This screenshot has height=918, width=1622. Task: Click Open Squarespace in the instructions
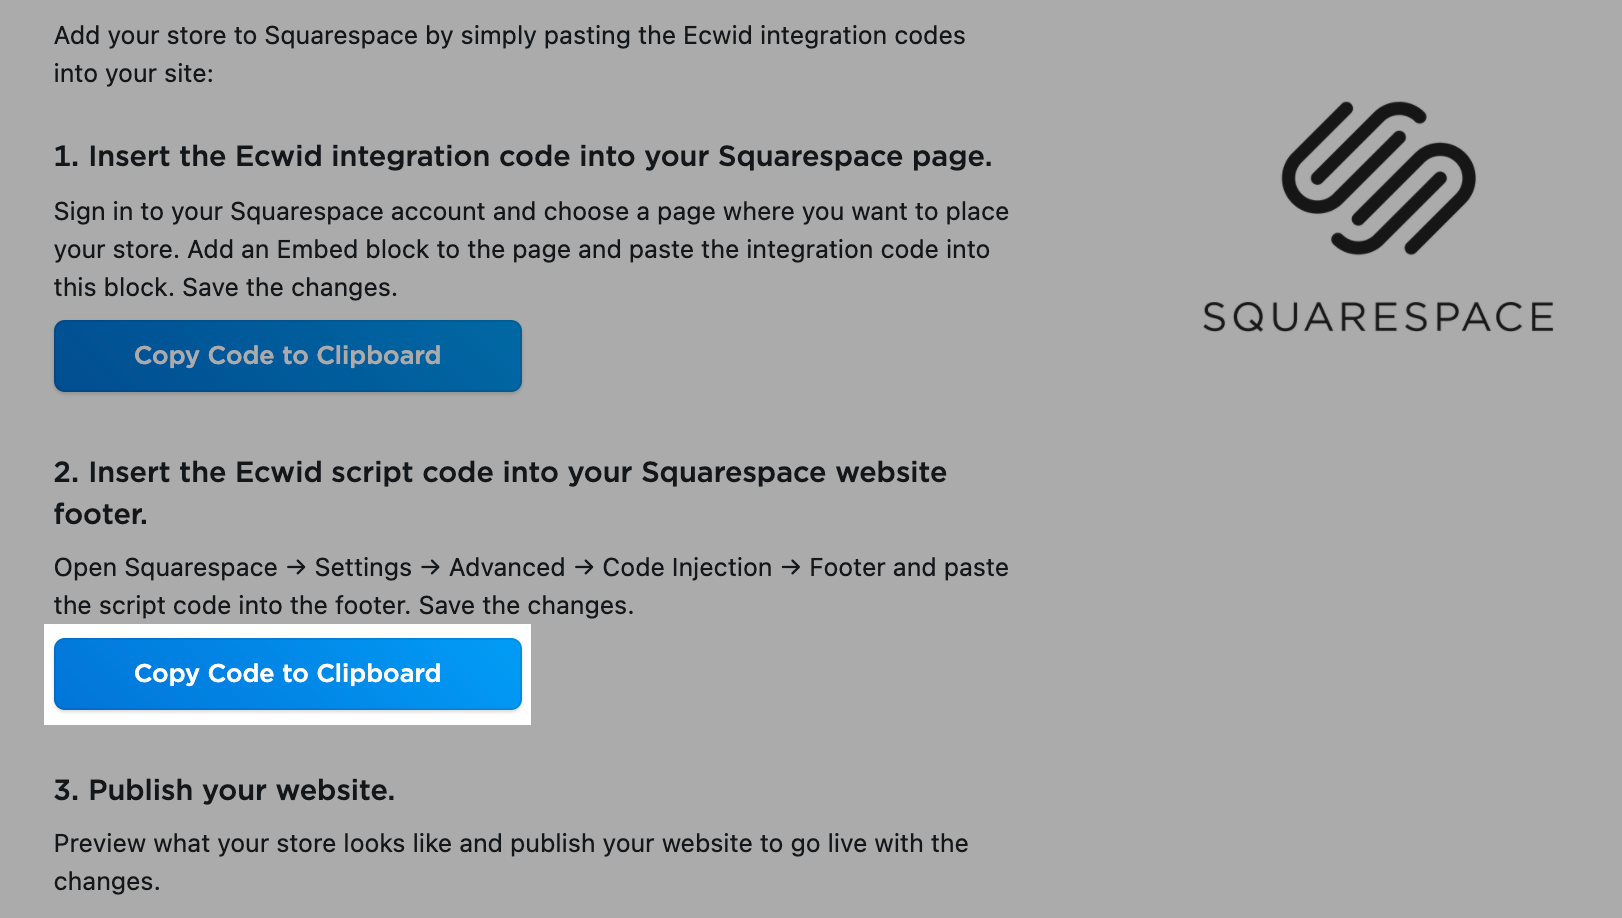(165, 567)
